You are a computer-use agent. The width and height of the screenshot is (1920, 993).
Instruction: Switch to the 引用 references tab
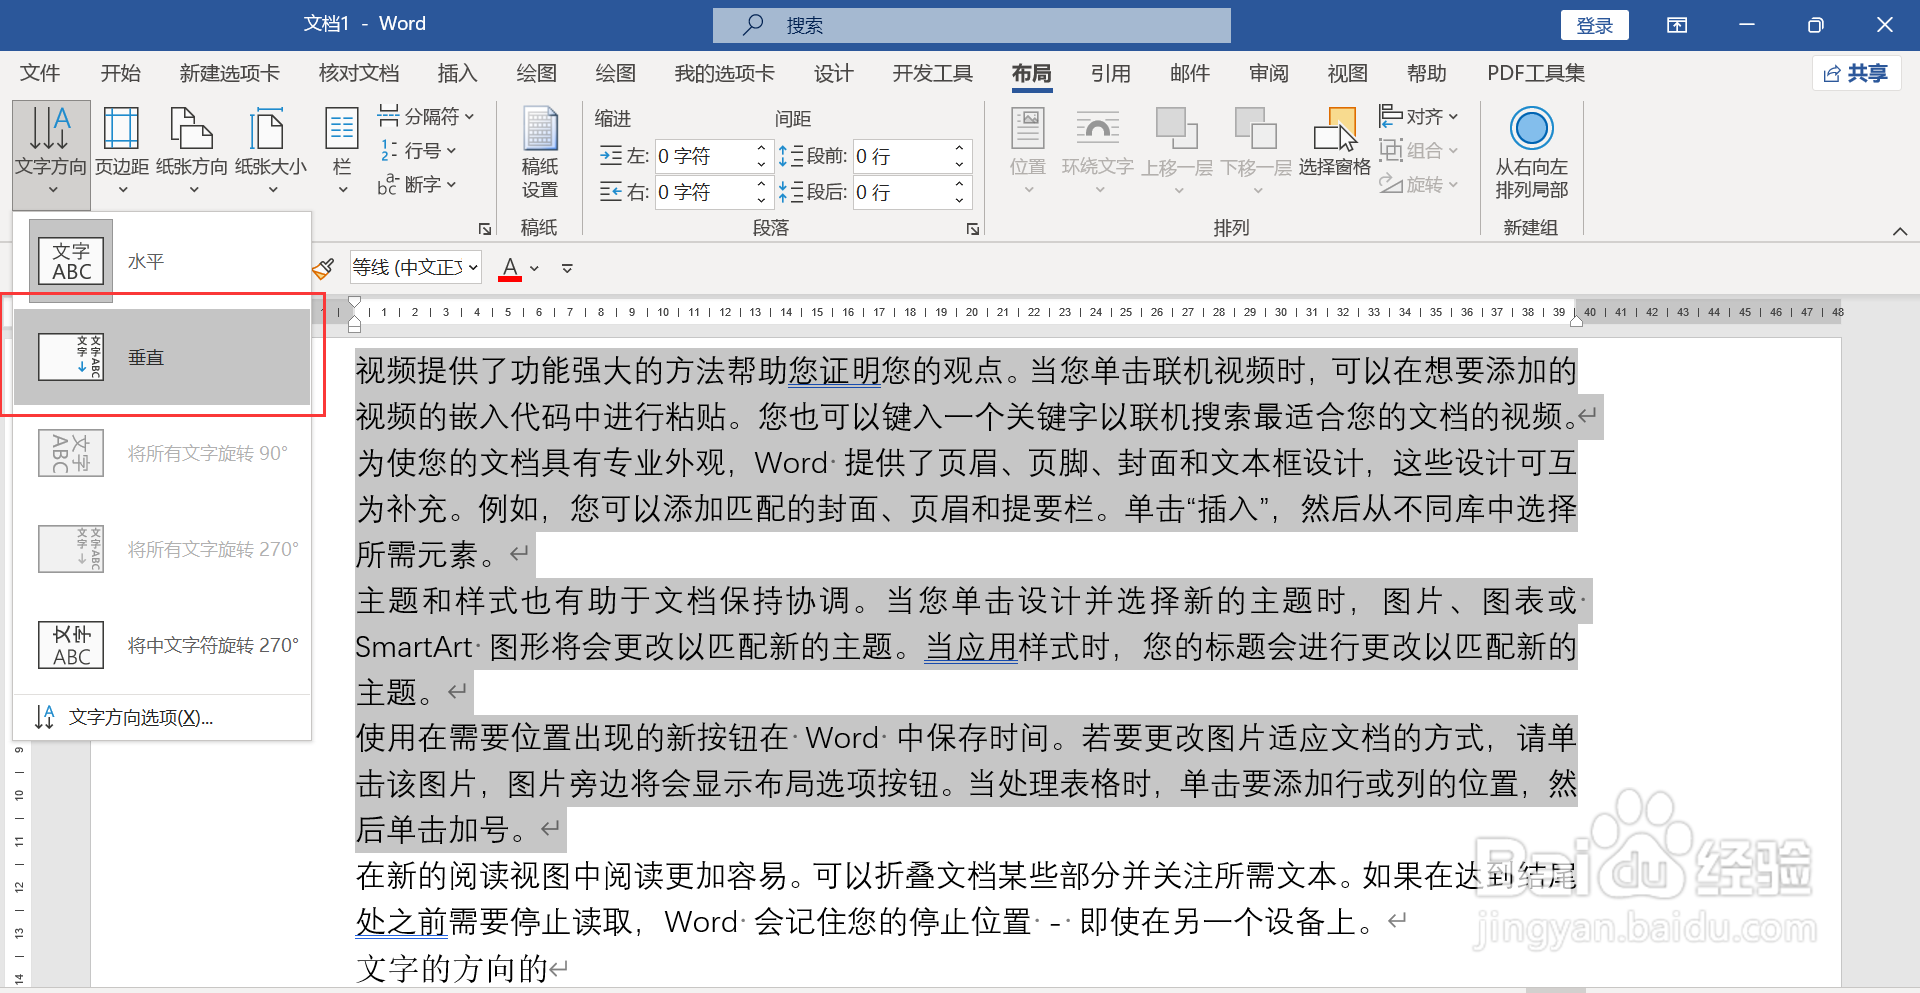(1110, 73)
